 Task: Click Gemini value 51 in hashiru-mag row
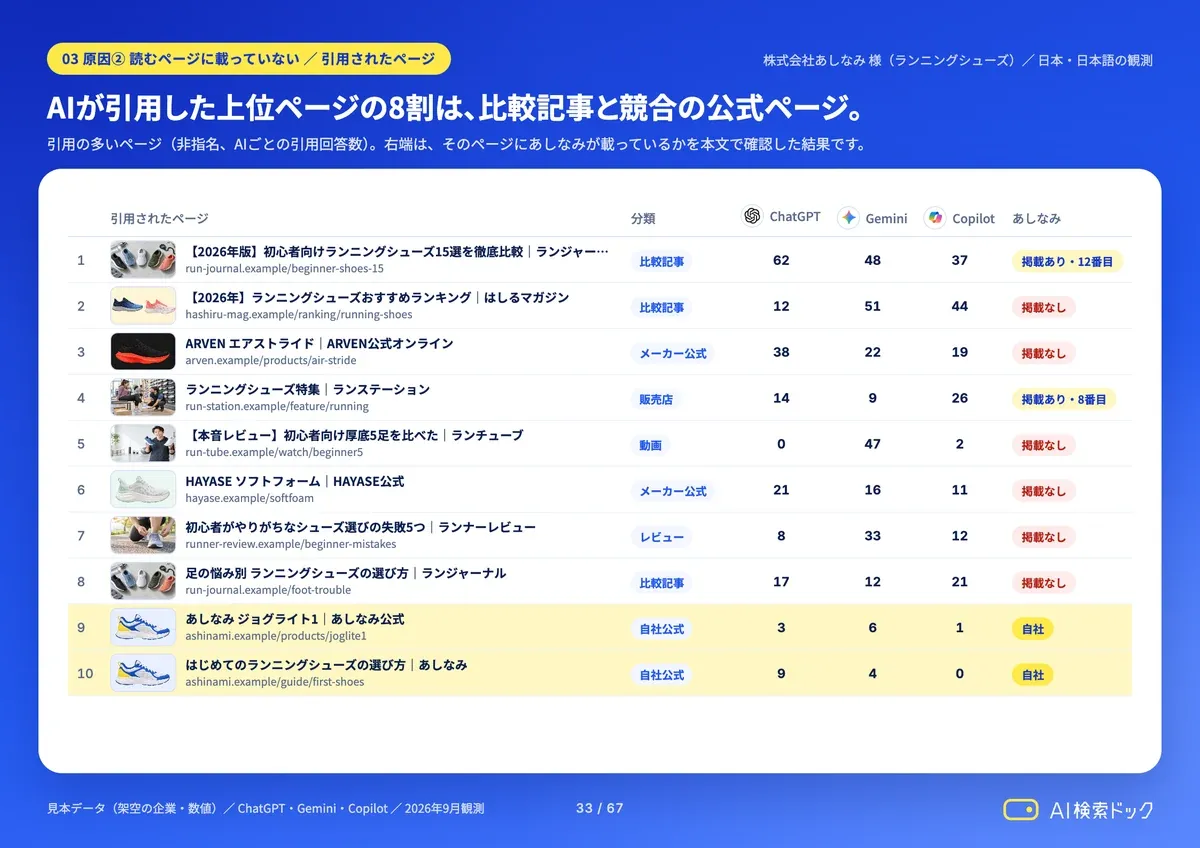pos(872,307)
